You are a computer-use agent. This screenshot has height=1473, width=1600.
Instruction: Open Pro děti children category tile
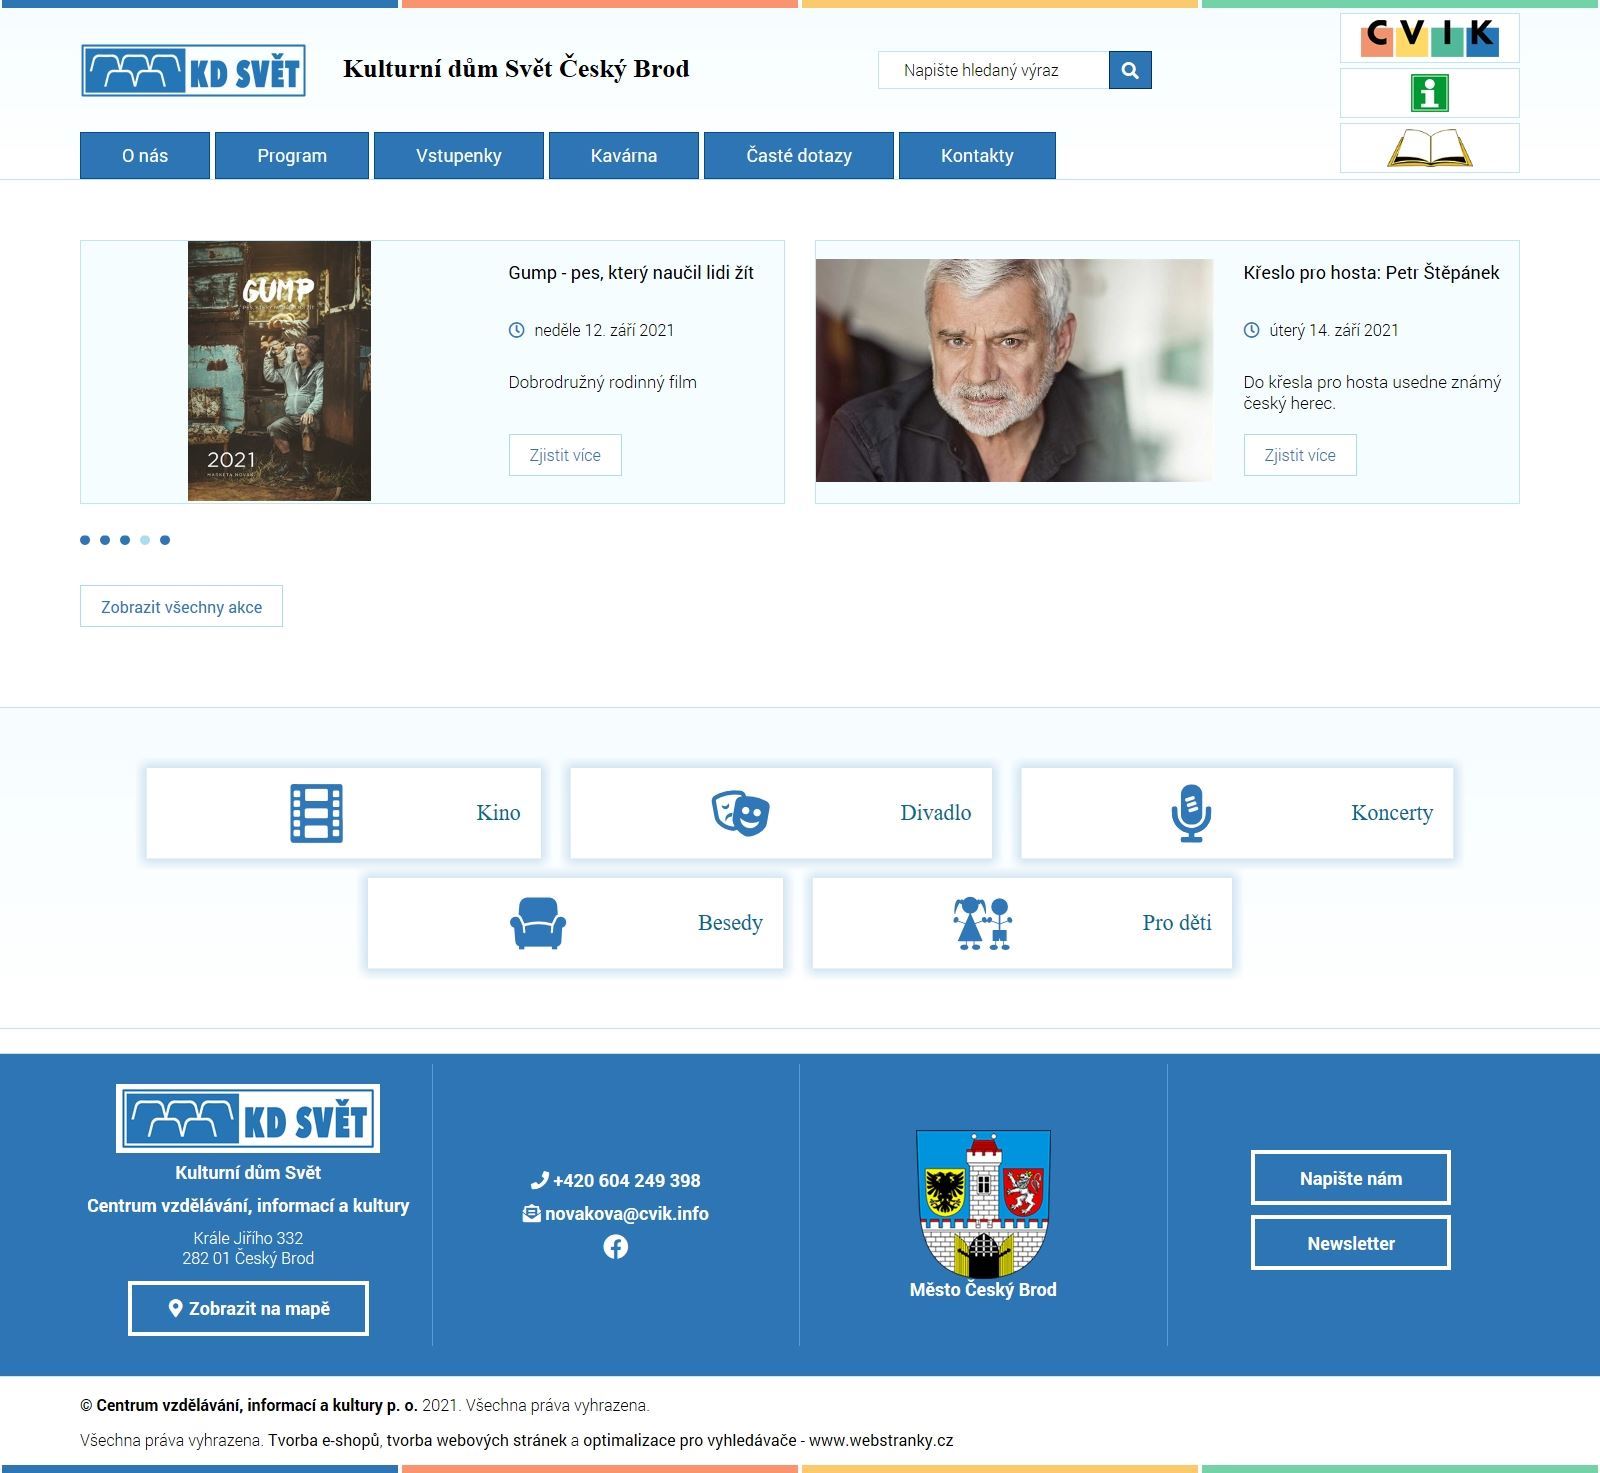(x=1021, y=923)
